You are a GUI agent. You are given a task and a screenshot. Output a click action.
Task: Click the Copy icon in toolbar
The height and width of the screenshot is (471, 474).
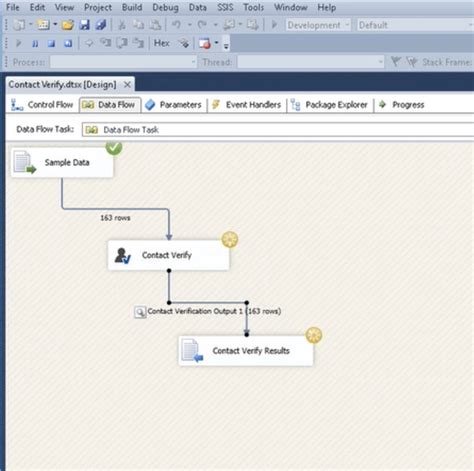point(138,25)
